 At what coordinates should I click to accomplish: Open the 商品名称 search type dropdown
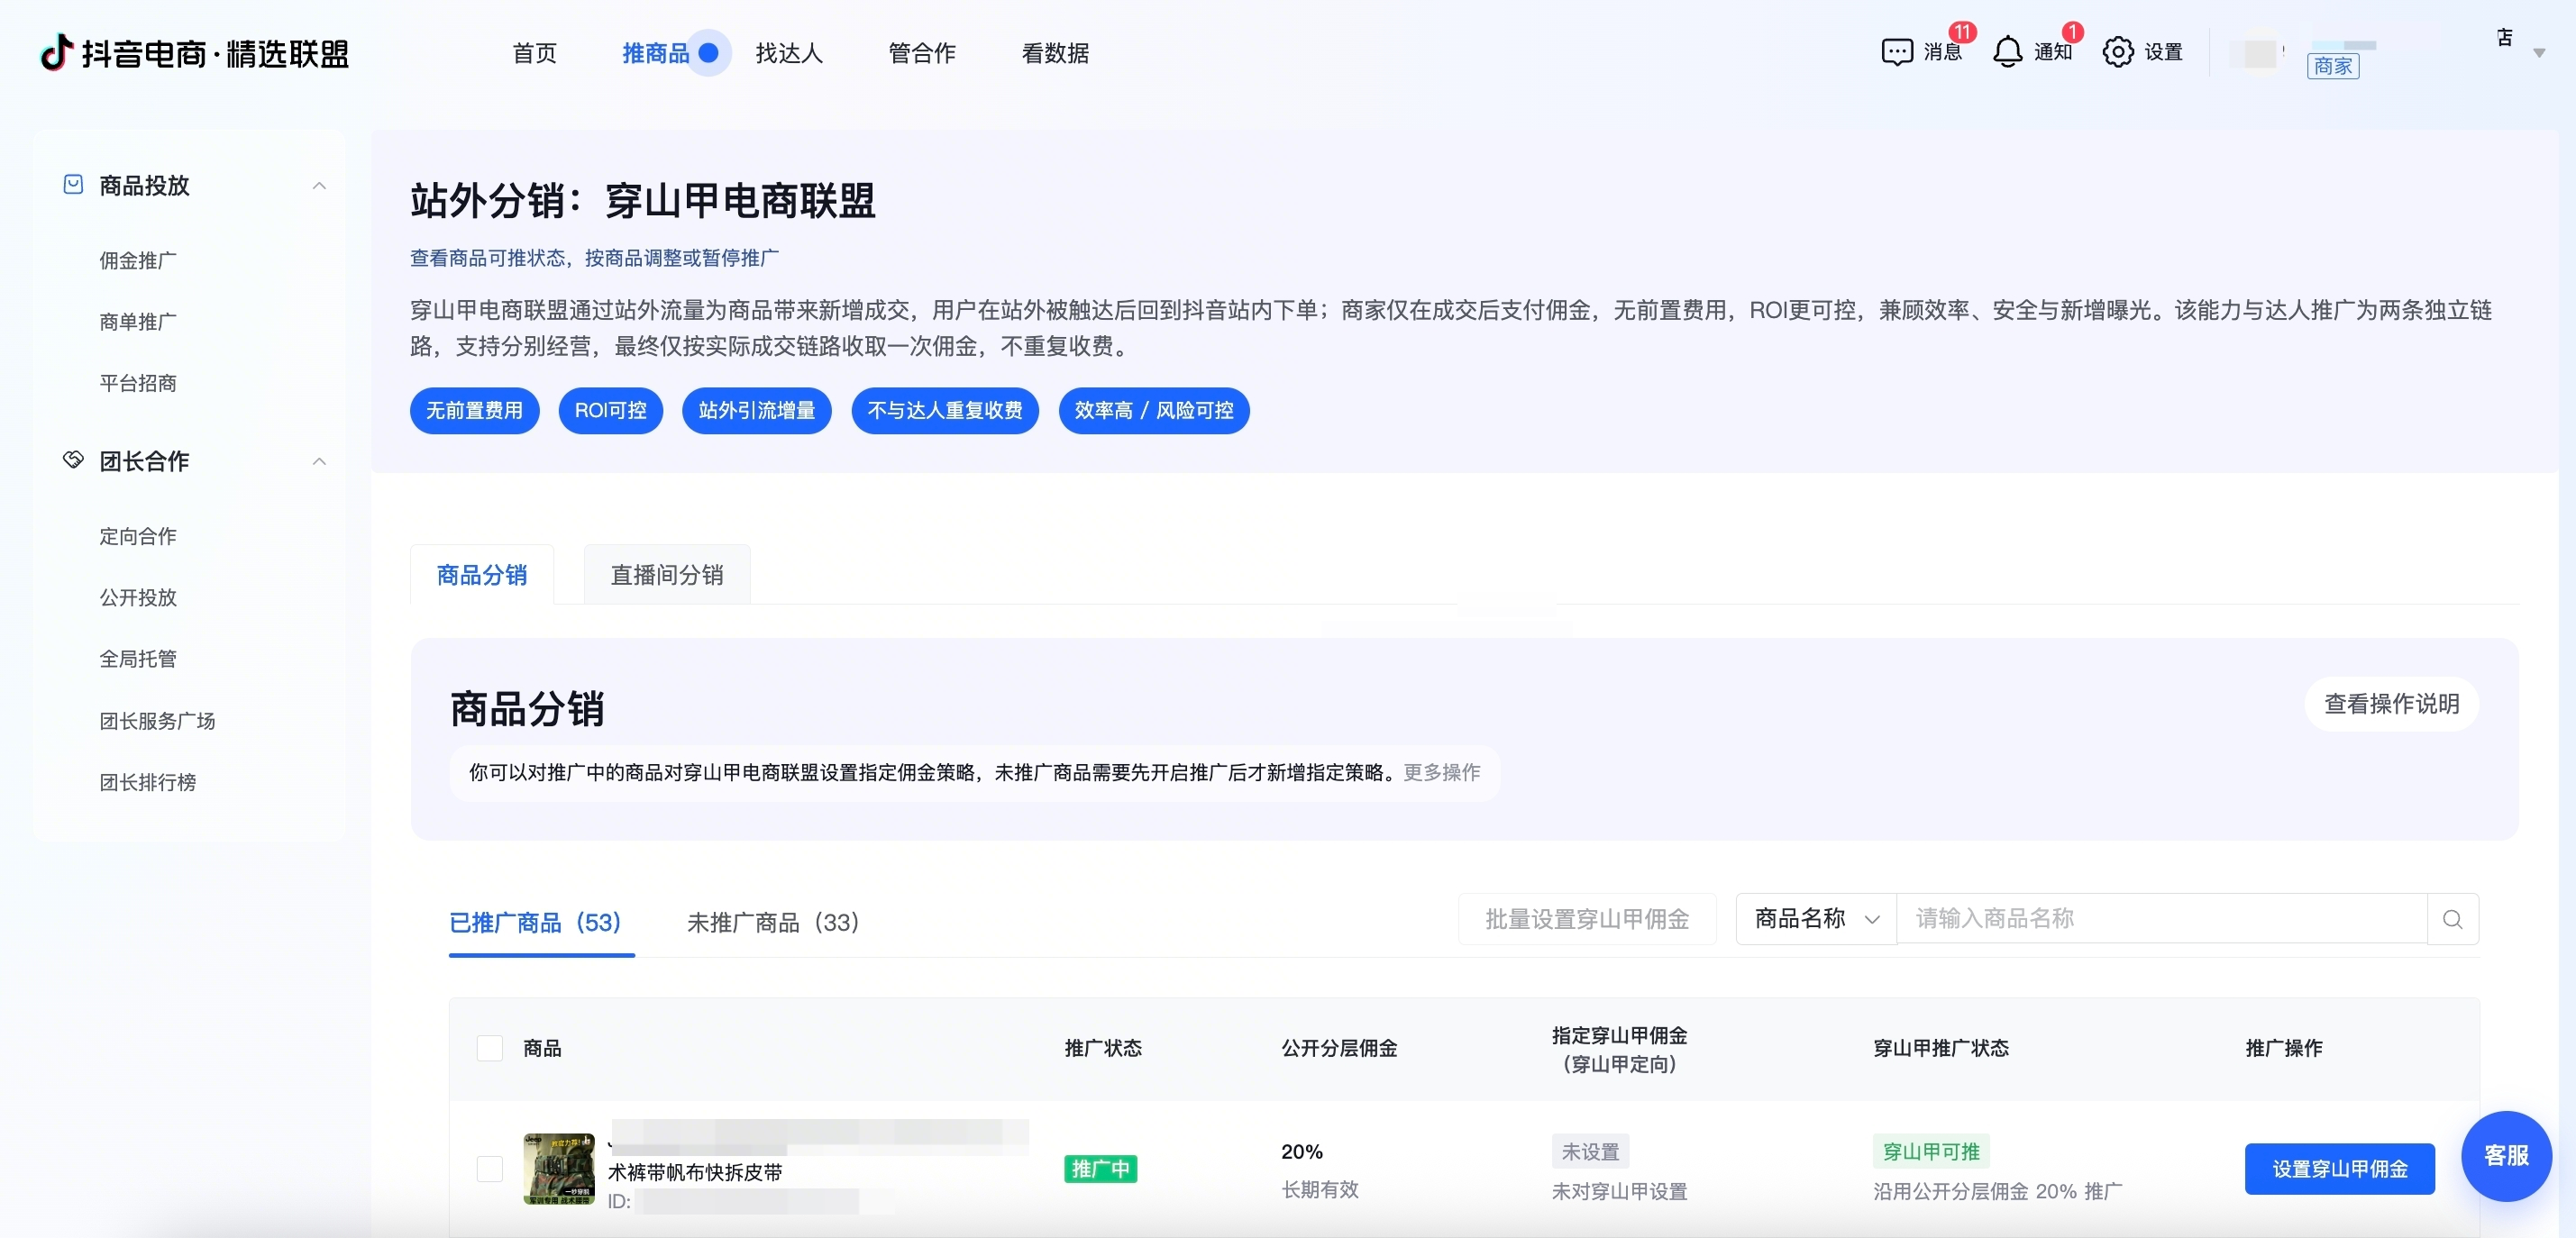(1816, 919)
